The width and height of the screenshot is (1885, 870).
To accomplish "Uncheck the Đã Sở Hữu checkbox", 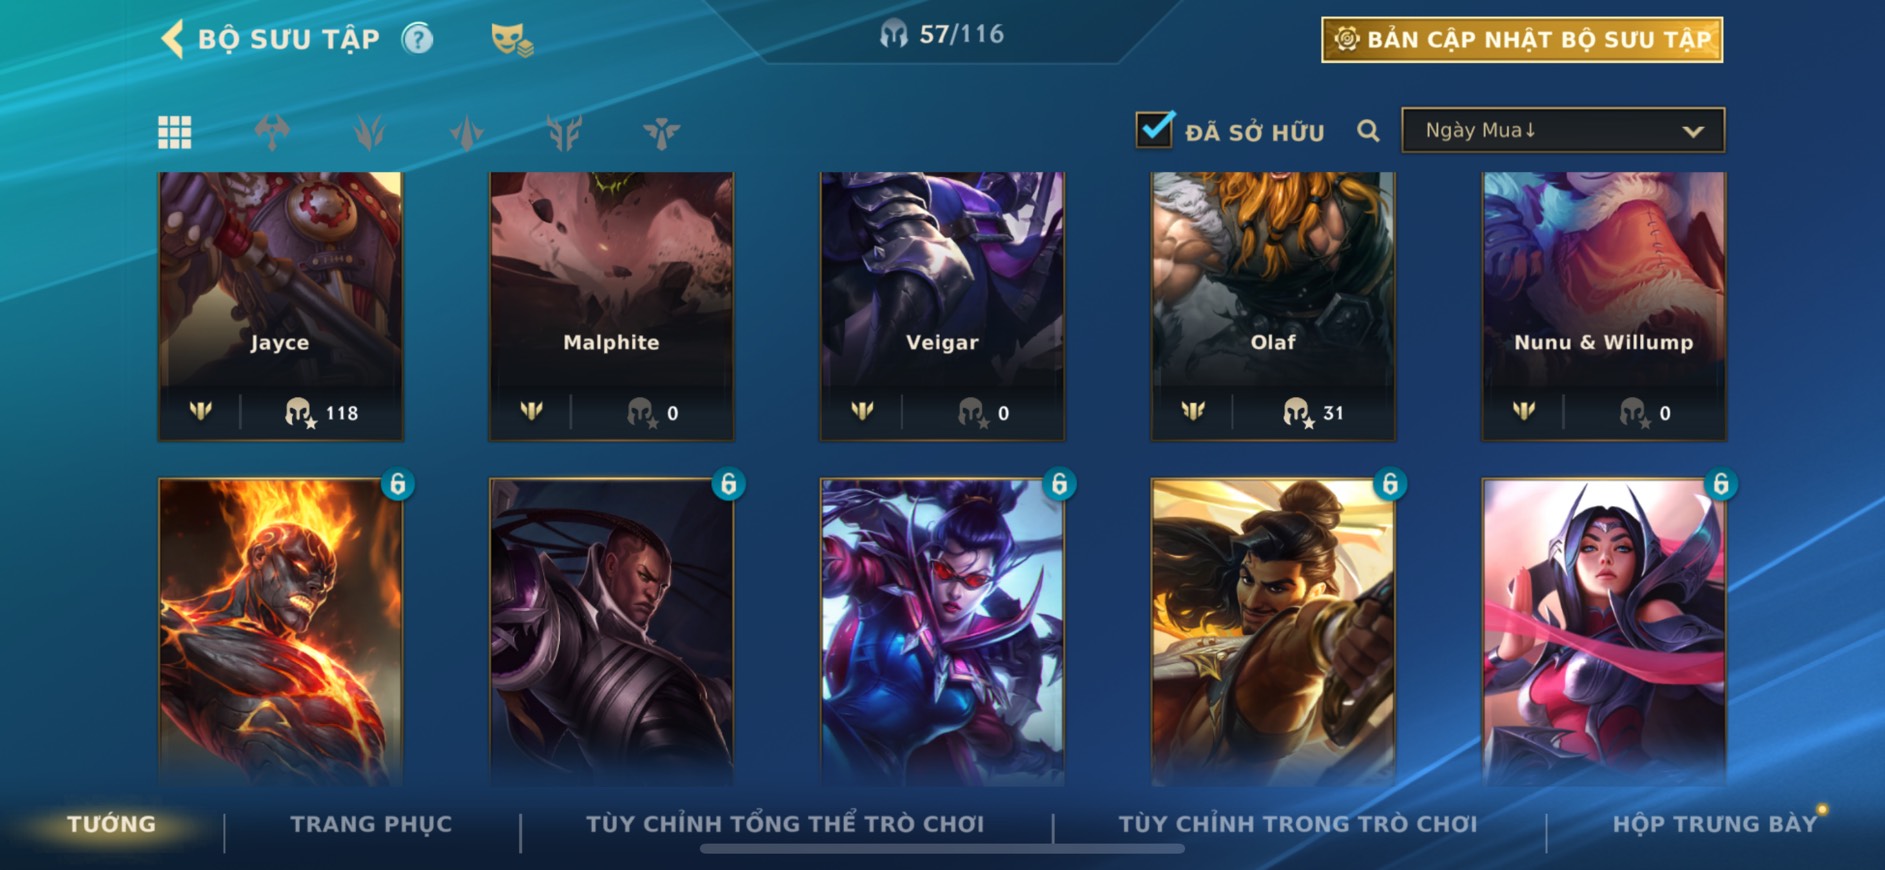I will click(x=1155, y=129).
